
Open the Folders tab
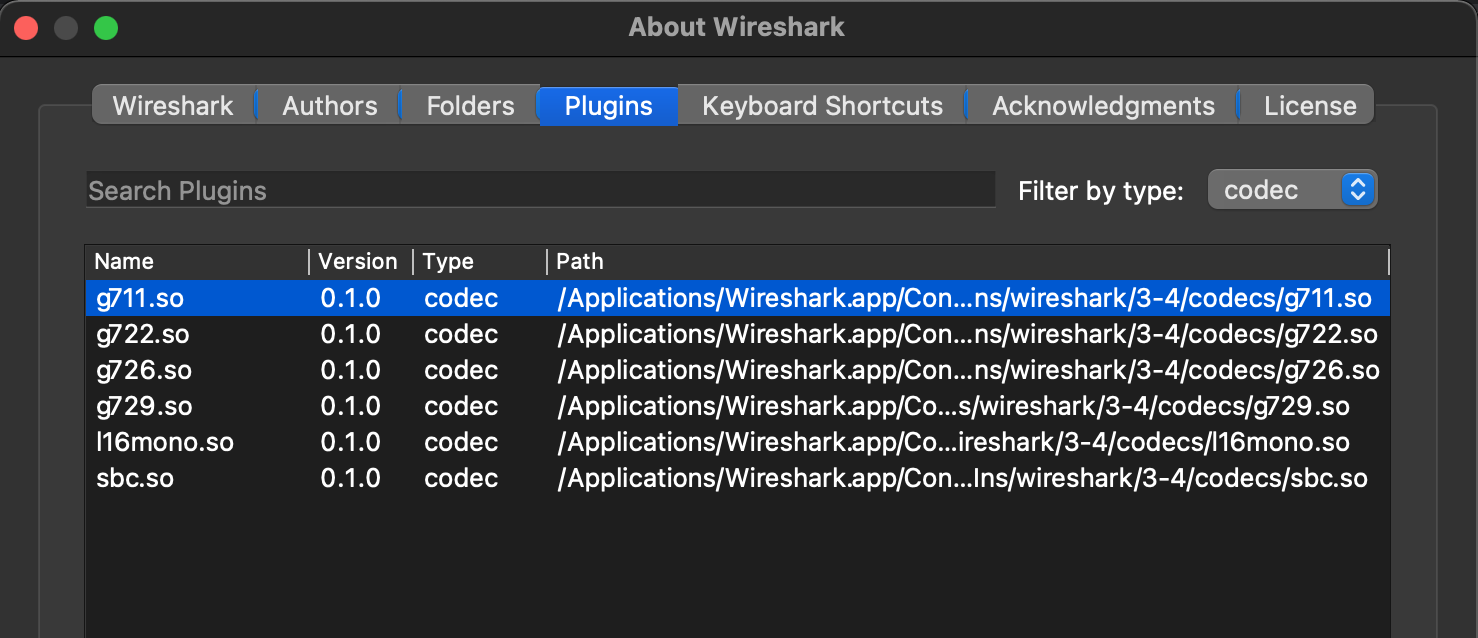coord(470,106)
